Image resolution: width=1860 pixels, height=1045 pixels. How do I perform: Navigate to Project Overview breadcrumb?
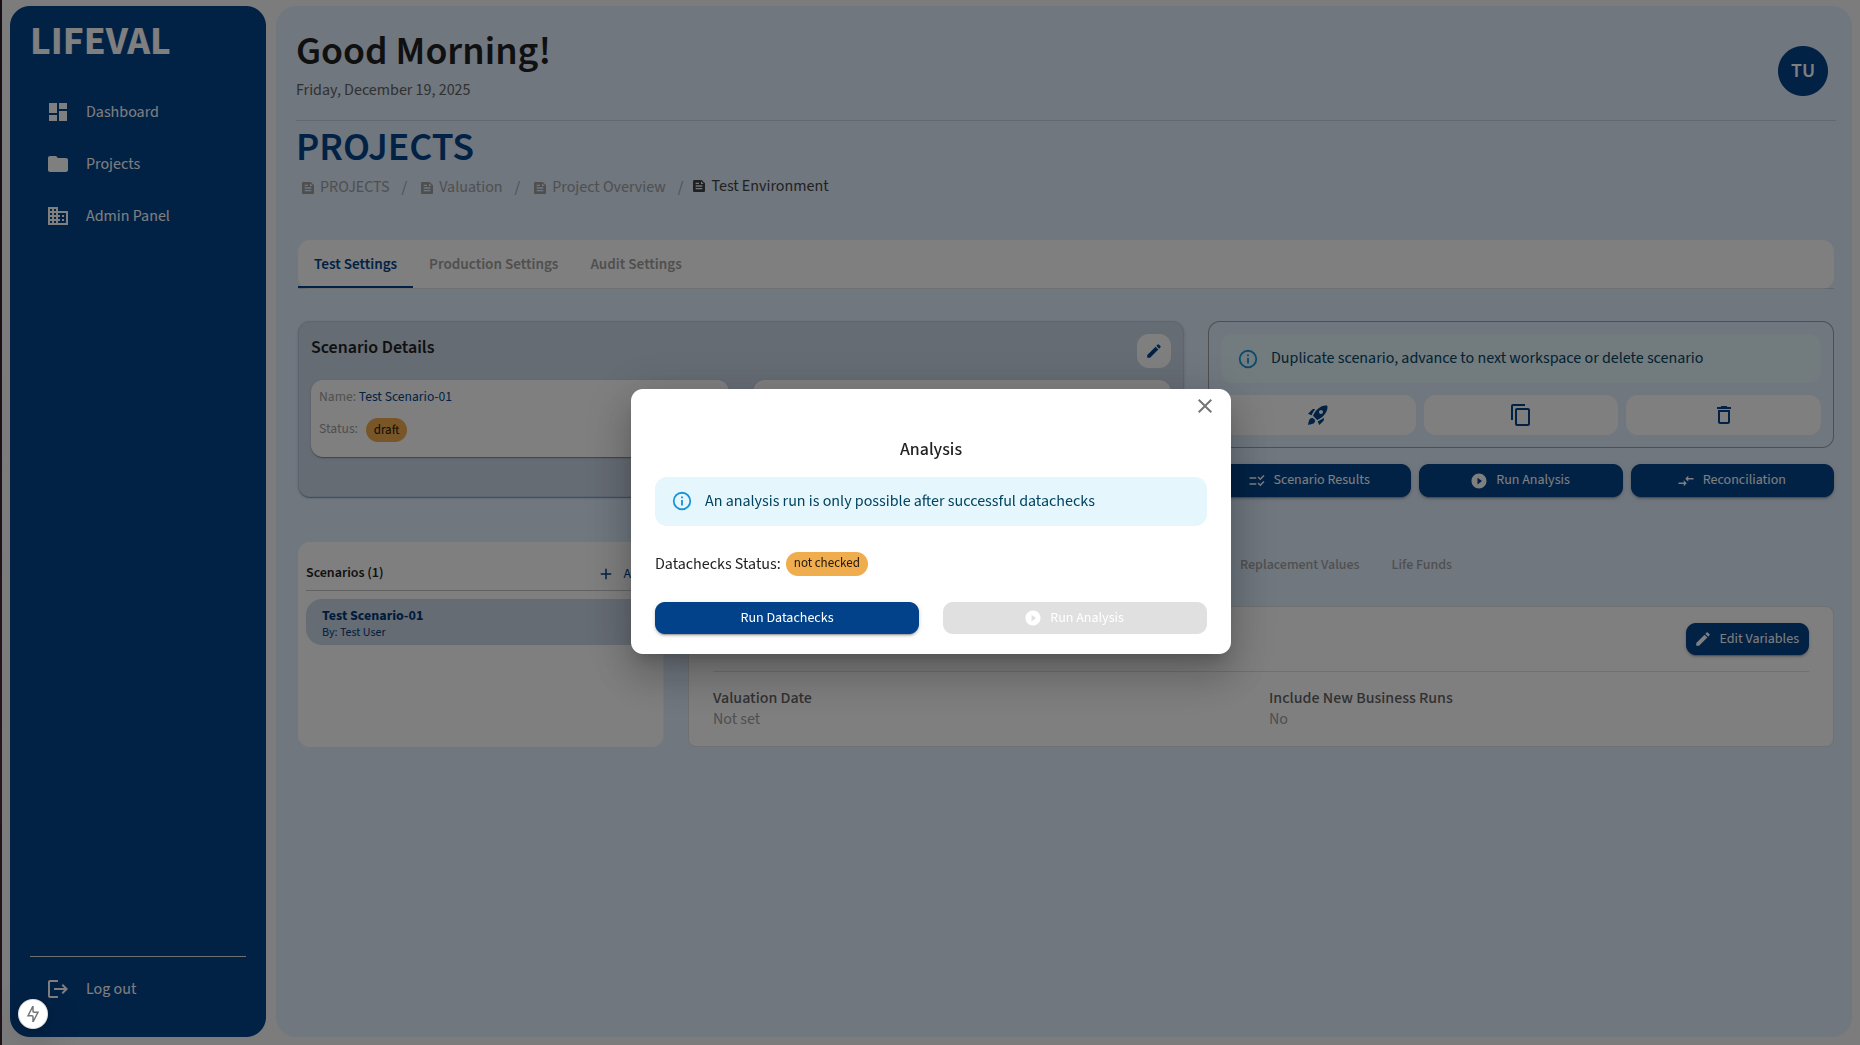pos(608,187)
